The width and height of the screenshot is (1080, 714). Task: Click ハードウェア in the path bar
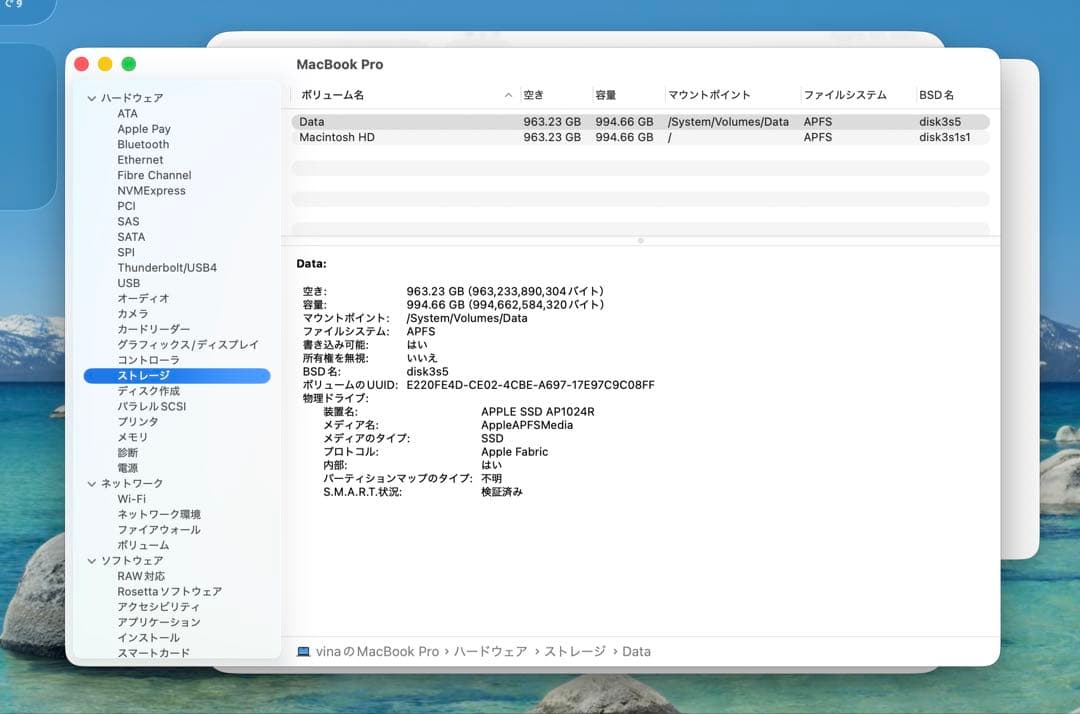(490, 651)
